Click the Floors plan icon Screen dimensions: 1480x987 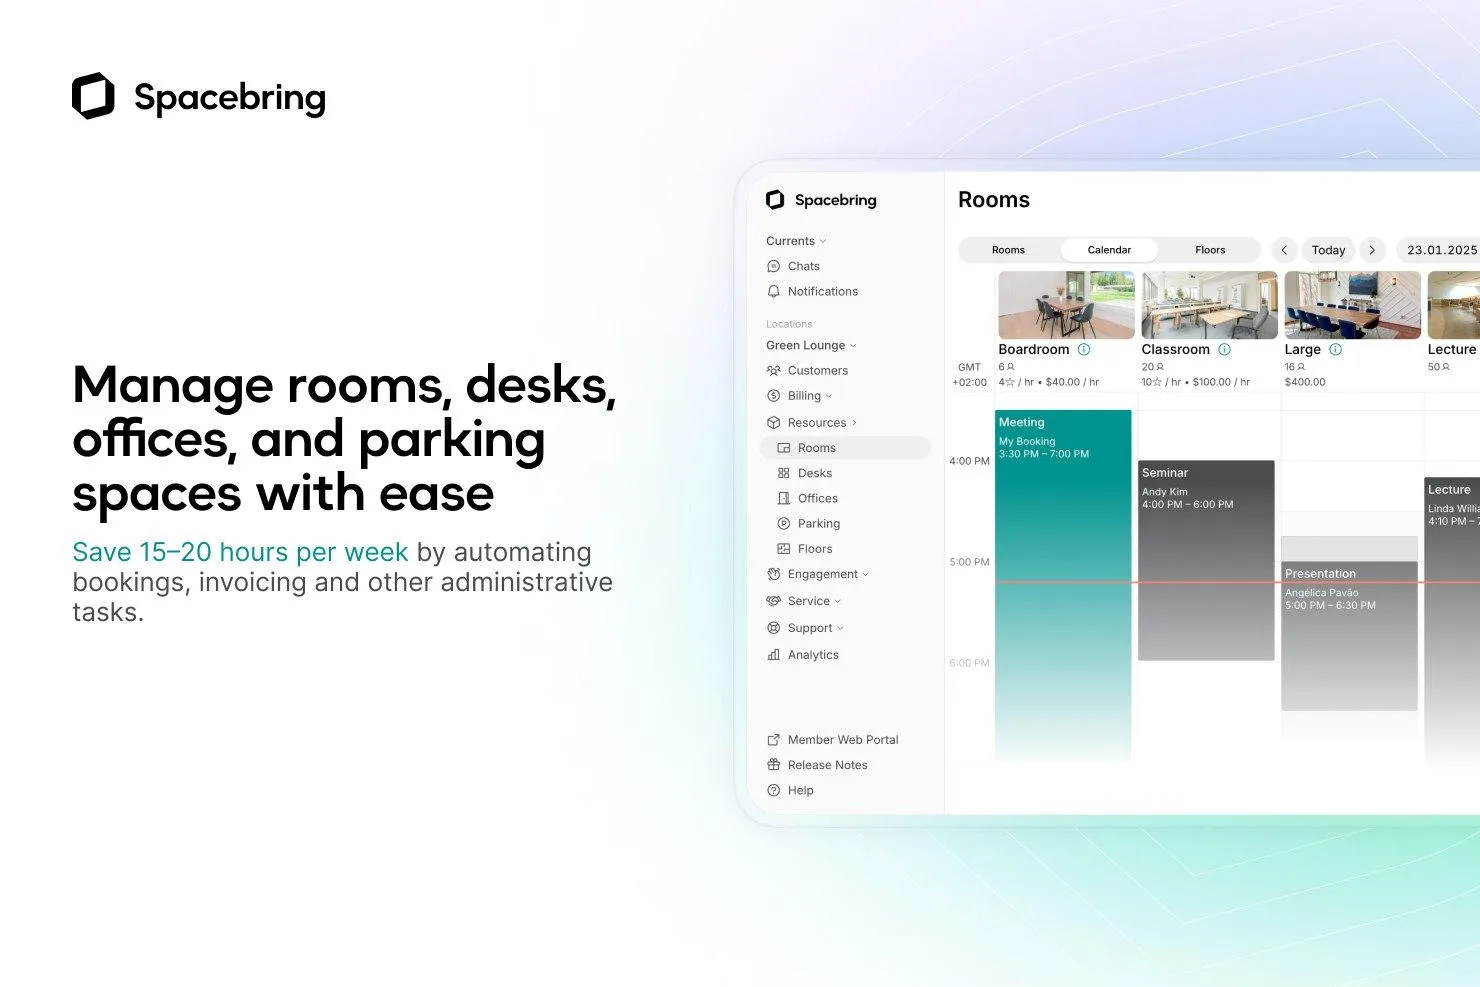(x=784, y=549)
